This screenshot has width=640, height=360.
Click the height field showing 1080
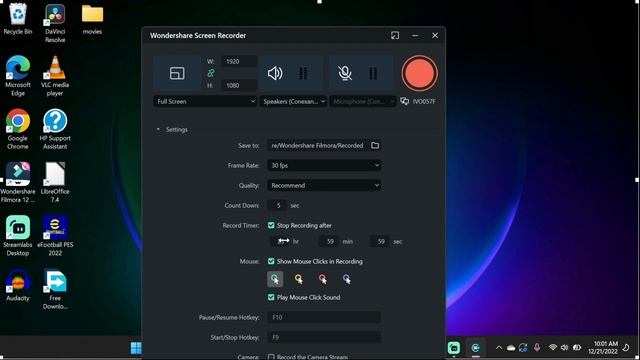239,85
